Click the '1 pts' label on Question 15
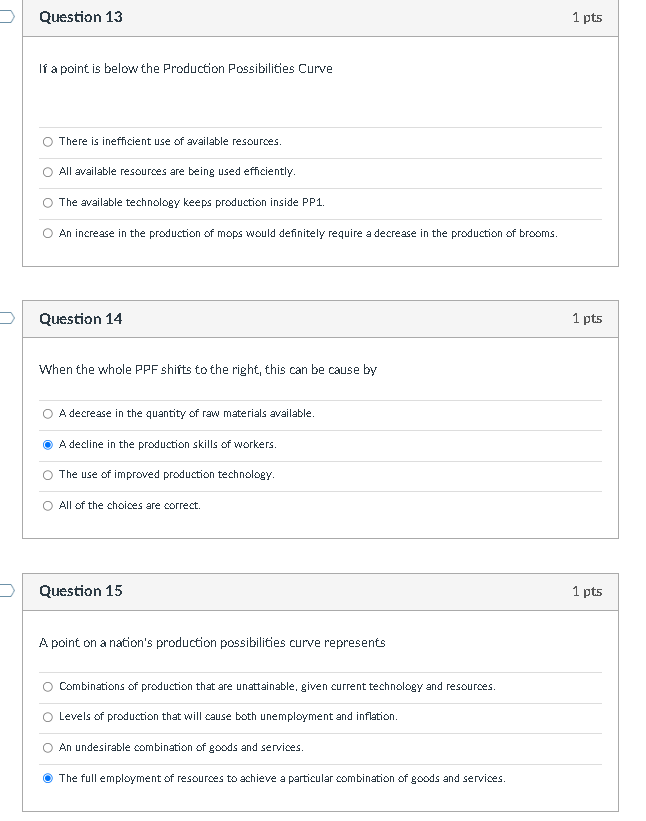Viewport: 646px width, 821px height. click(587, 591)
